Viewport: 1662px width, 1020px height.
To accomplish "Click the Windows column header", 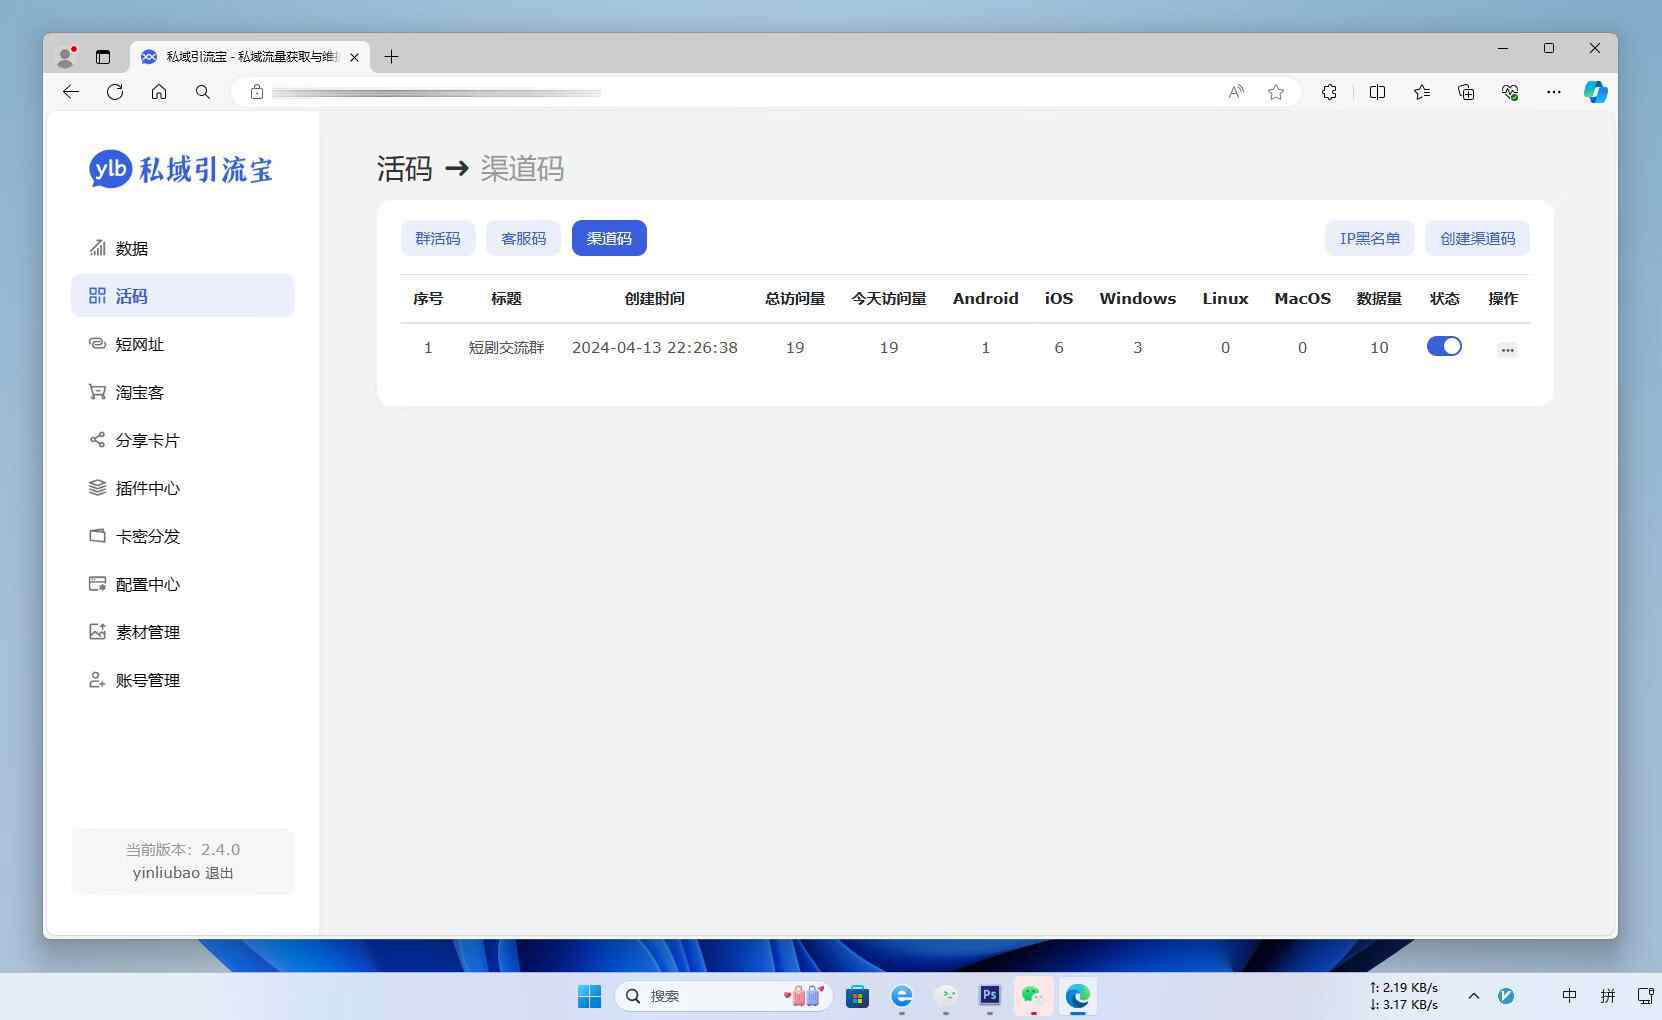I will pos(1138,299).
